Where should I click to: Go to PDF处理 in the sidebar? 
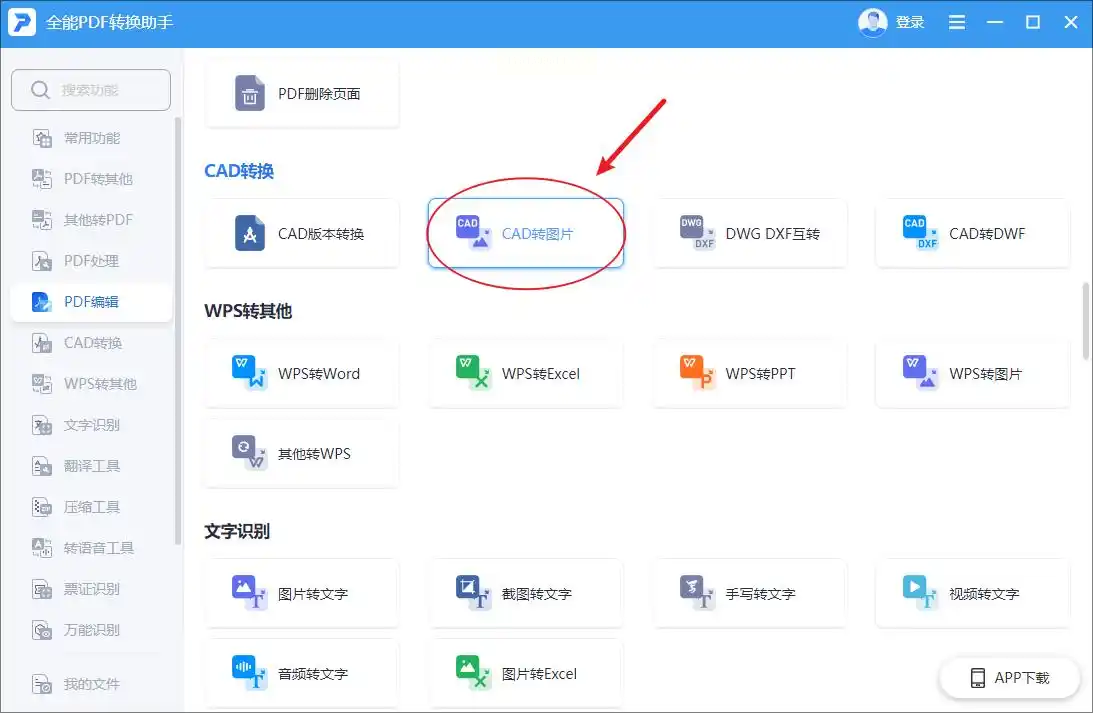(x=91, y=261)
